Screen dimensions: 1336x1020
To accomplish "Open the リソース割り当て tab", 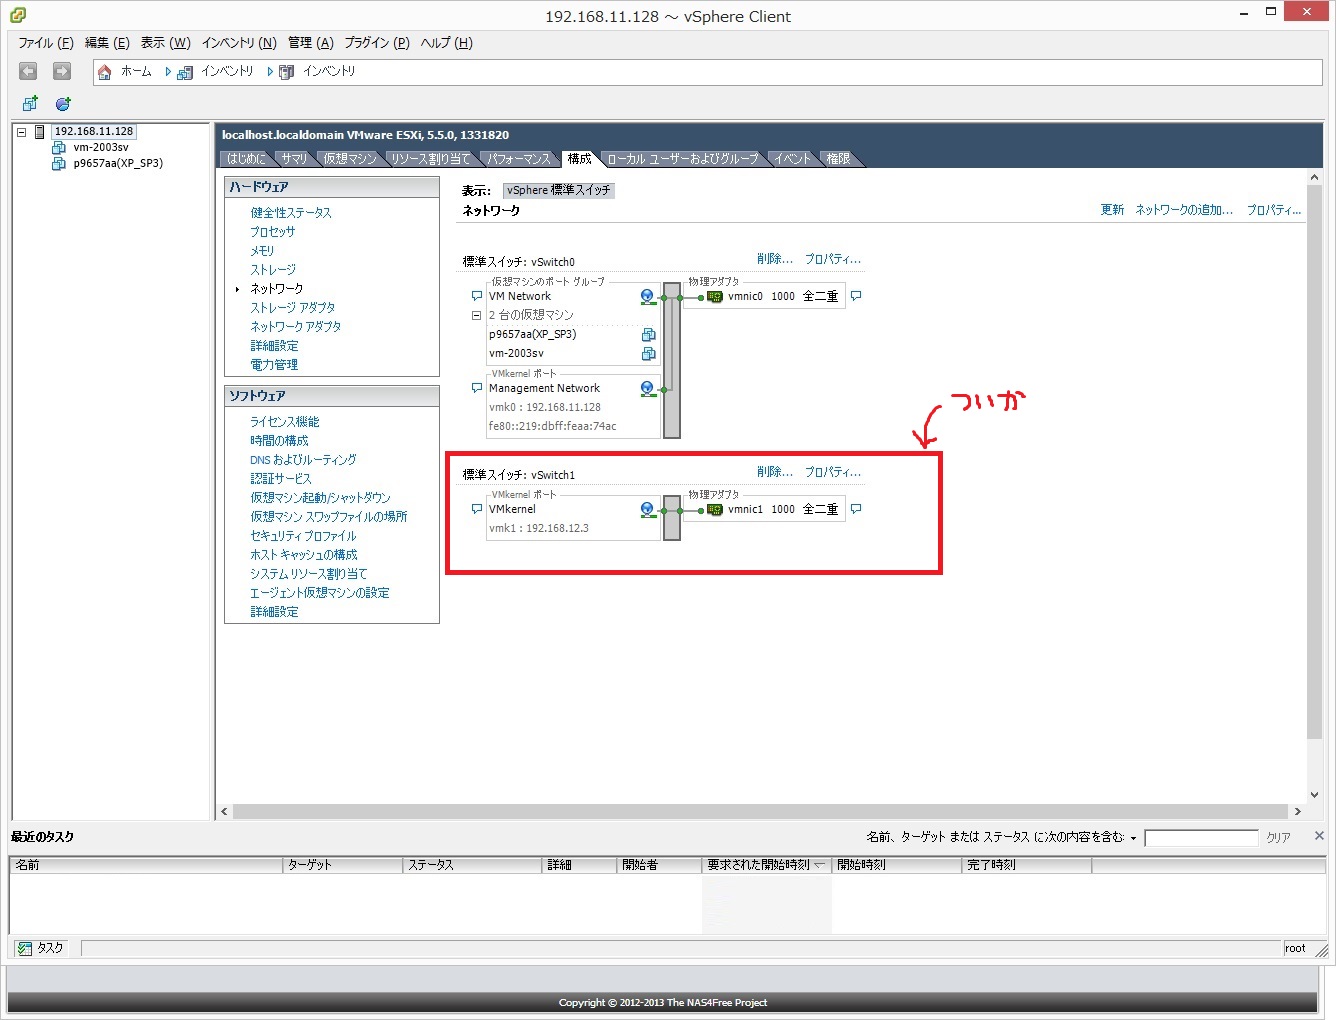I will (x=430, y=159).
